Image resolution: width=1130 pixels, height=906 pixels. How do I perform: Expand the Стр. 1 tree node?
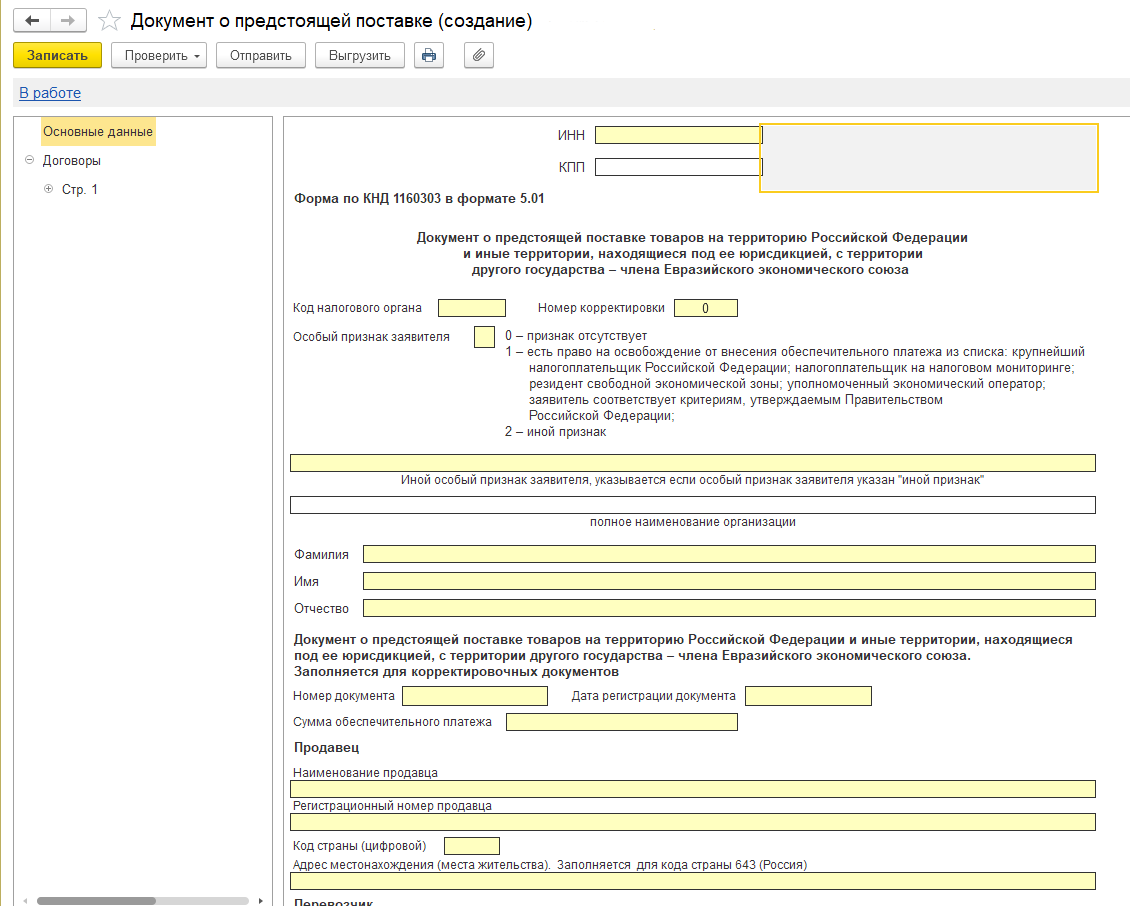pyautogui.click(x=48, y=189)
